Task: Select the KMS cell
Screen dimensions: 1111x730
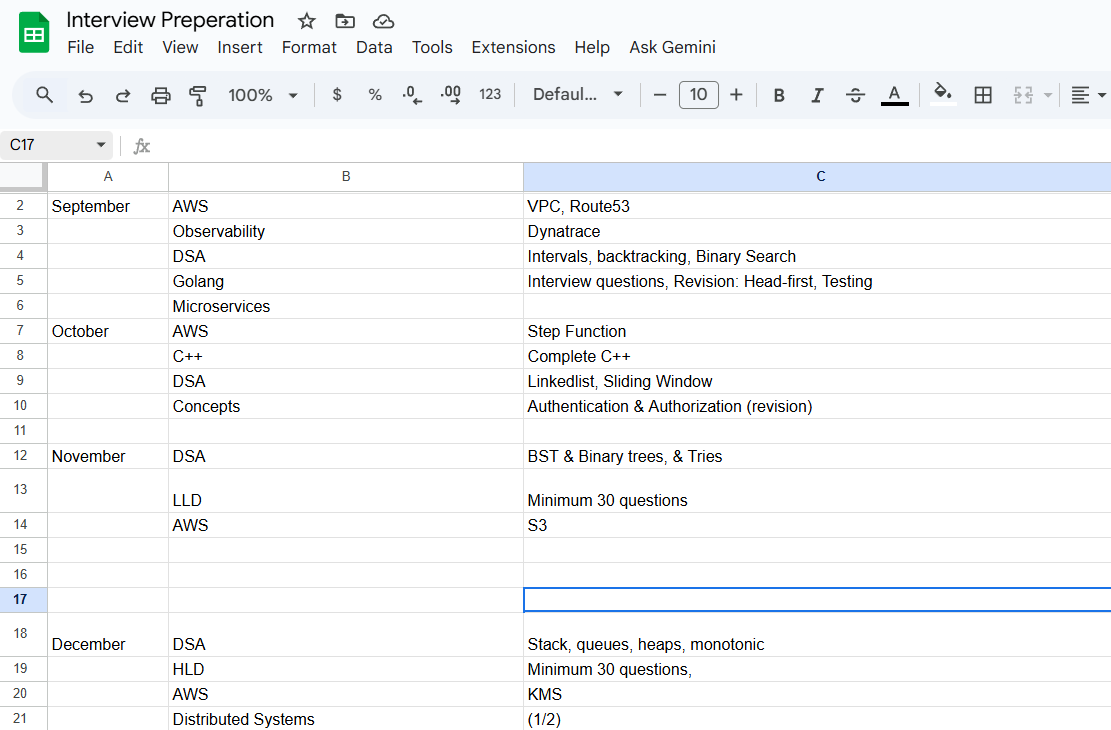Action: tap(817, 694)
